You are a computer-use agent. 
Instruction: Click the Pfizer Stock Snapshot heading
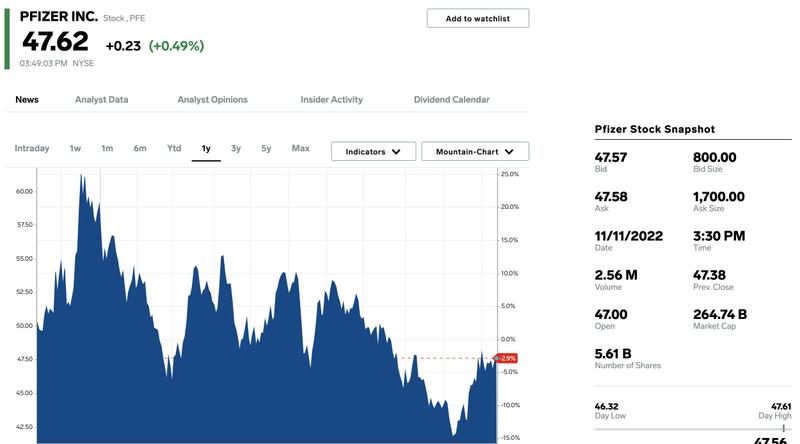pos(655,129)
